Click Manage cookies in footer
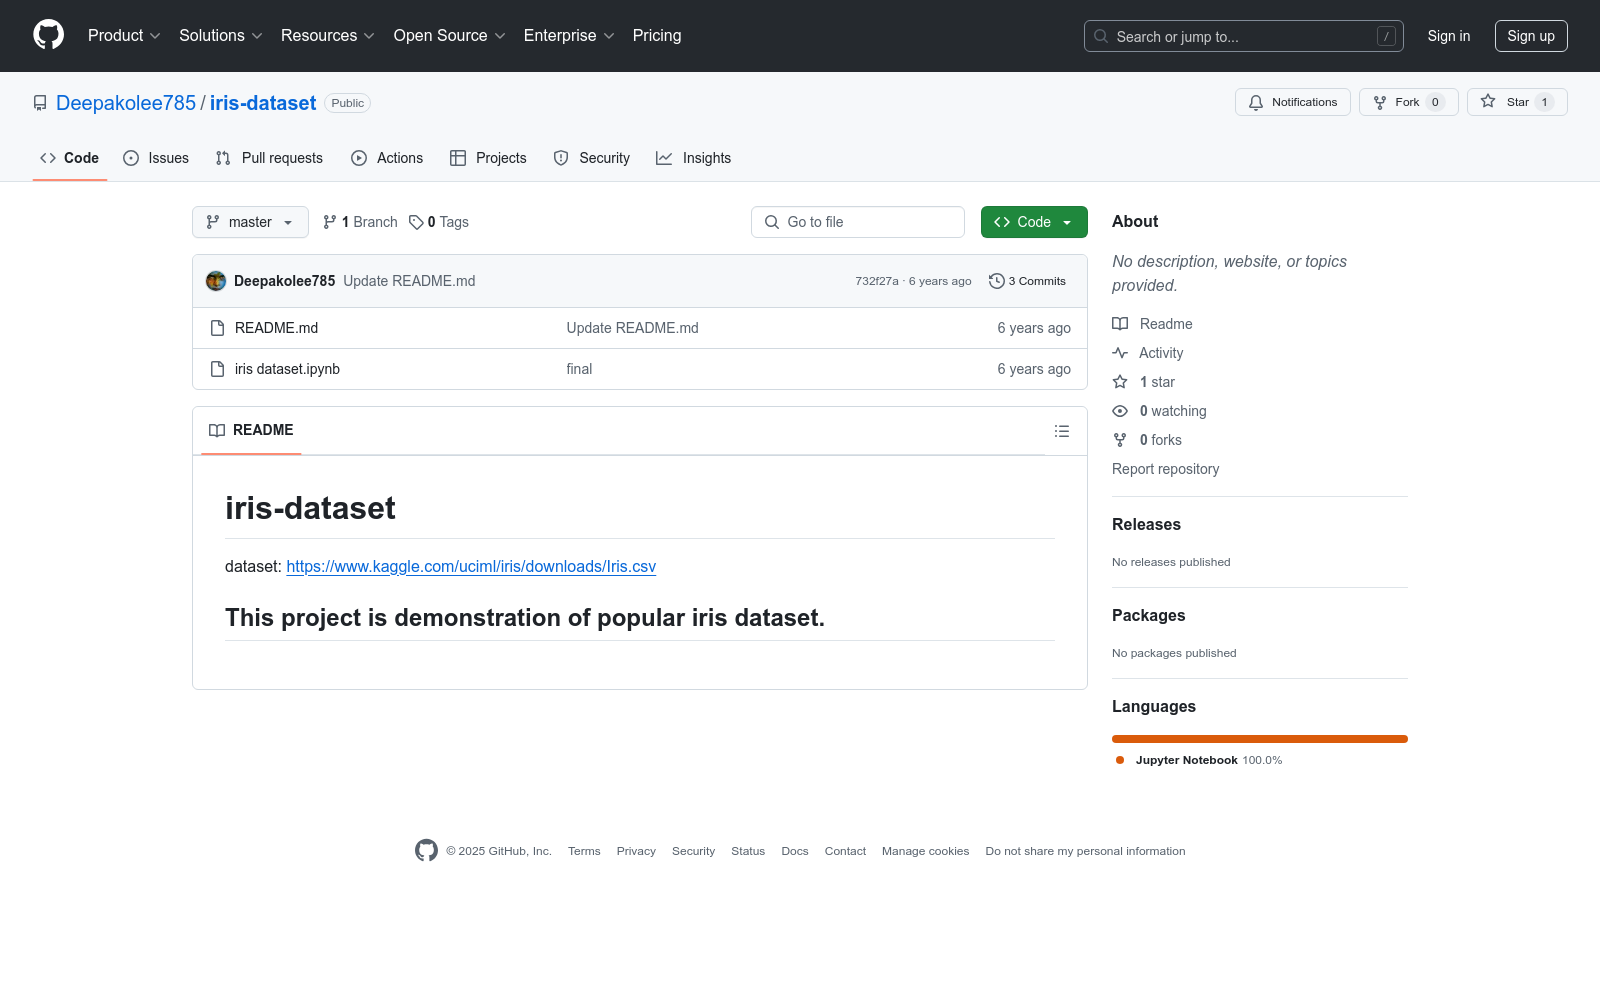This screenshot has width=1600, height=1000. (x=925, y=851)
